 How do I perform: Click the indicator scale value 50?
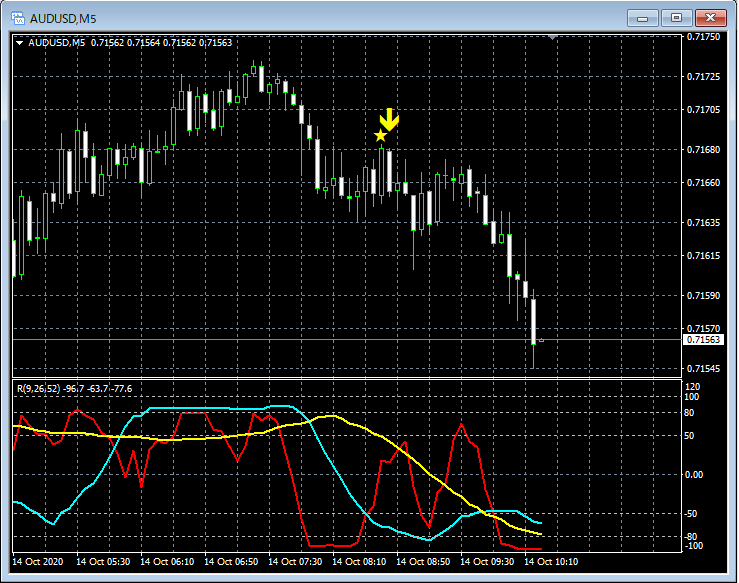point(689,436)
